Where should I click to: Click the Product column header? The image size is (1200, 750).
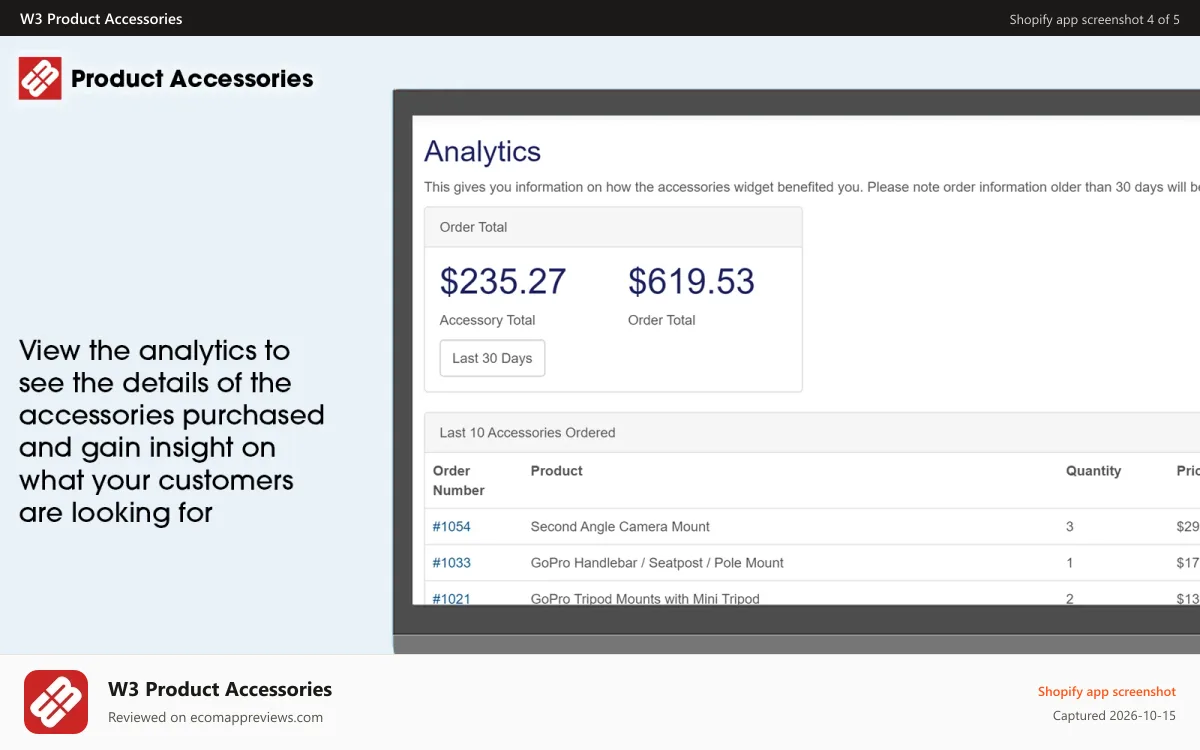click(556, 471)
